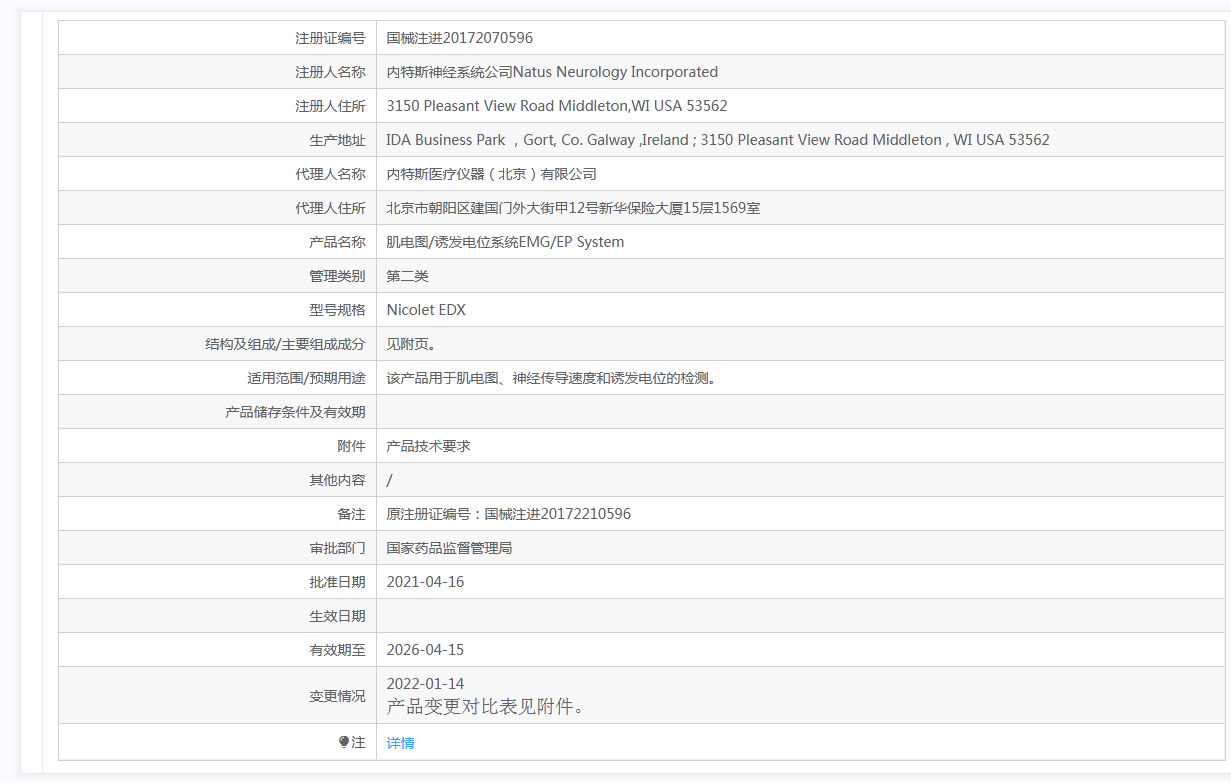Image resolution: width=1231 pixels, height=783 pixels.
Task: Open the 详情 link in the note row
Action: point(400,743)
